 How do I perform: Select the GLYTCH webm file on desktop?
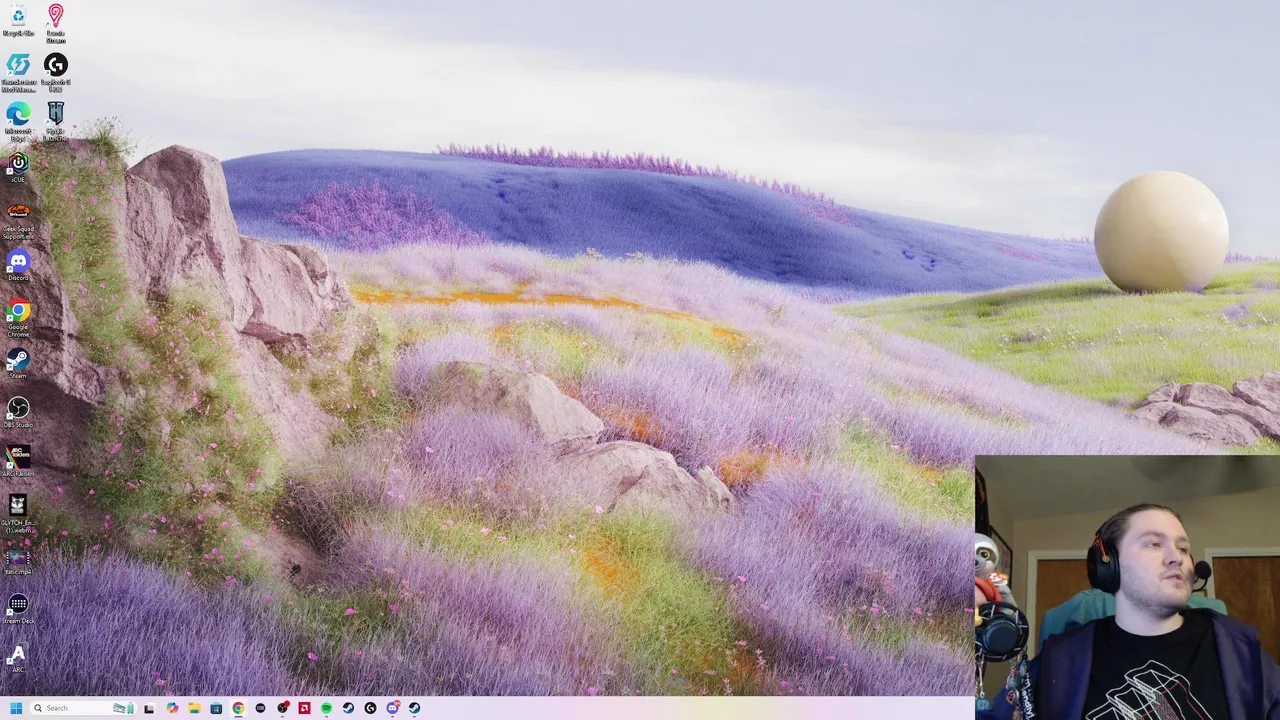point(18,514)
